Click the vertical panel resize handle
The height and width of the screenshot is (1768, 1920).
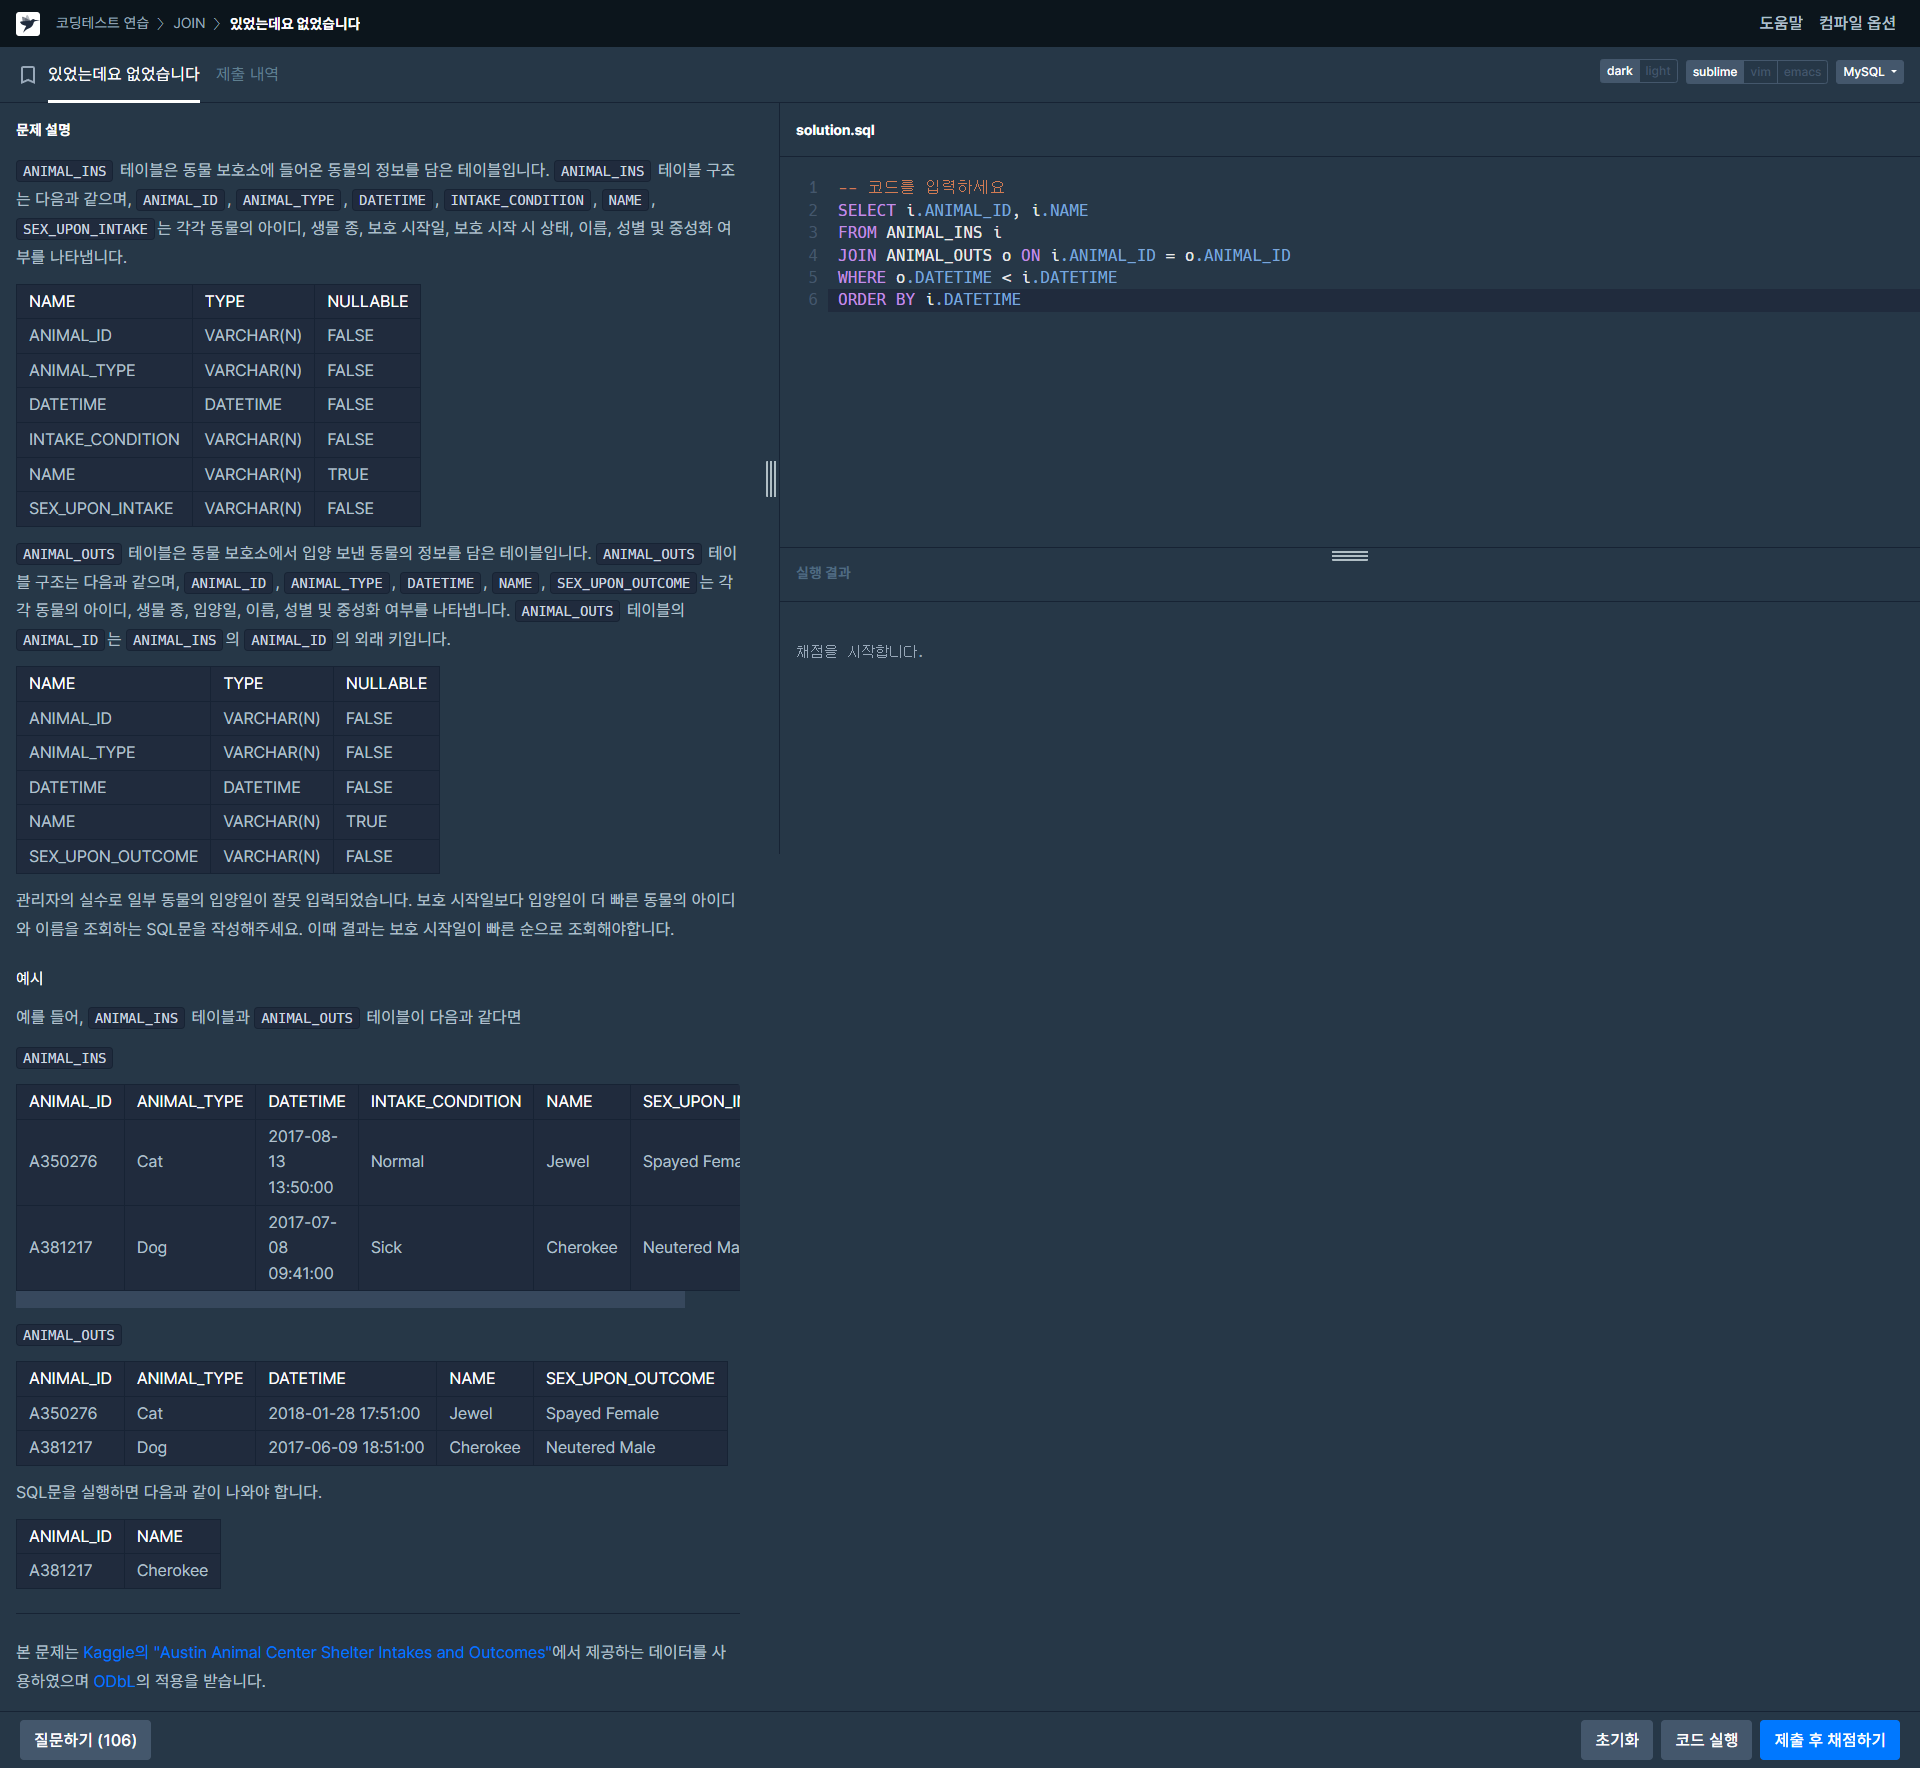click(x=771, y=479)
